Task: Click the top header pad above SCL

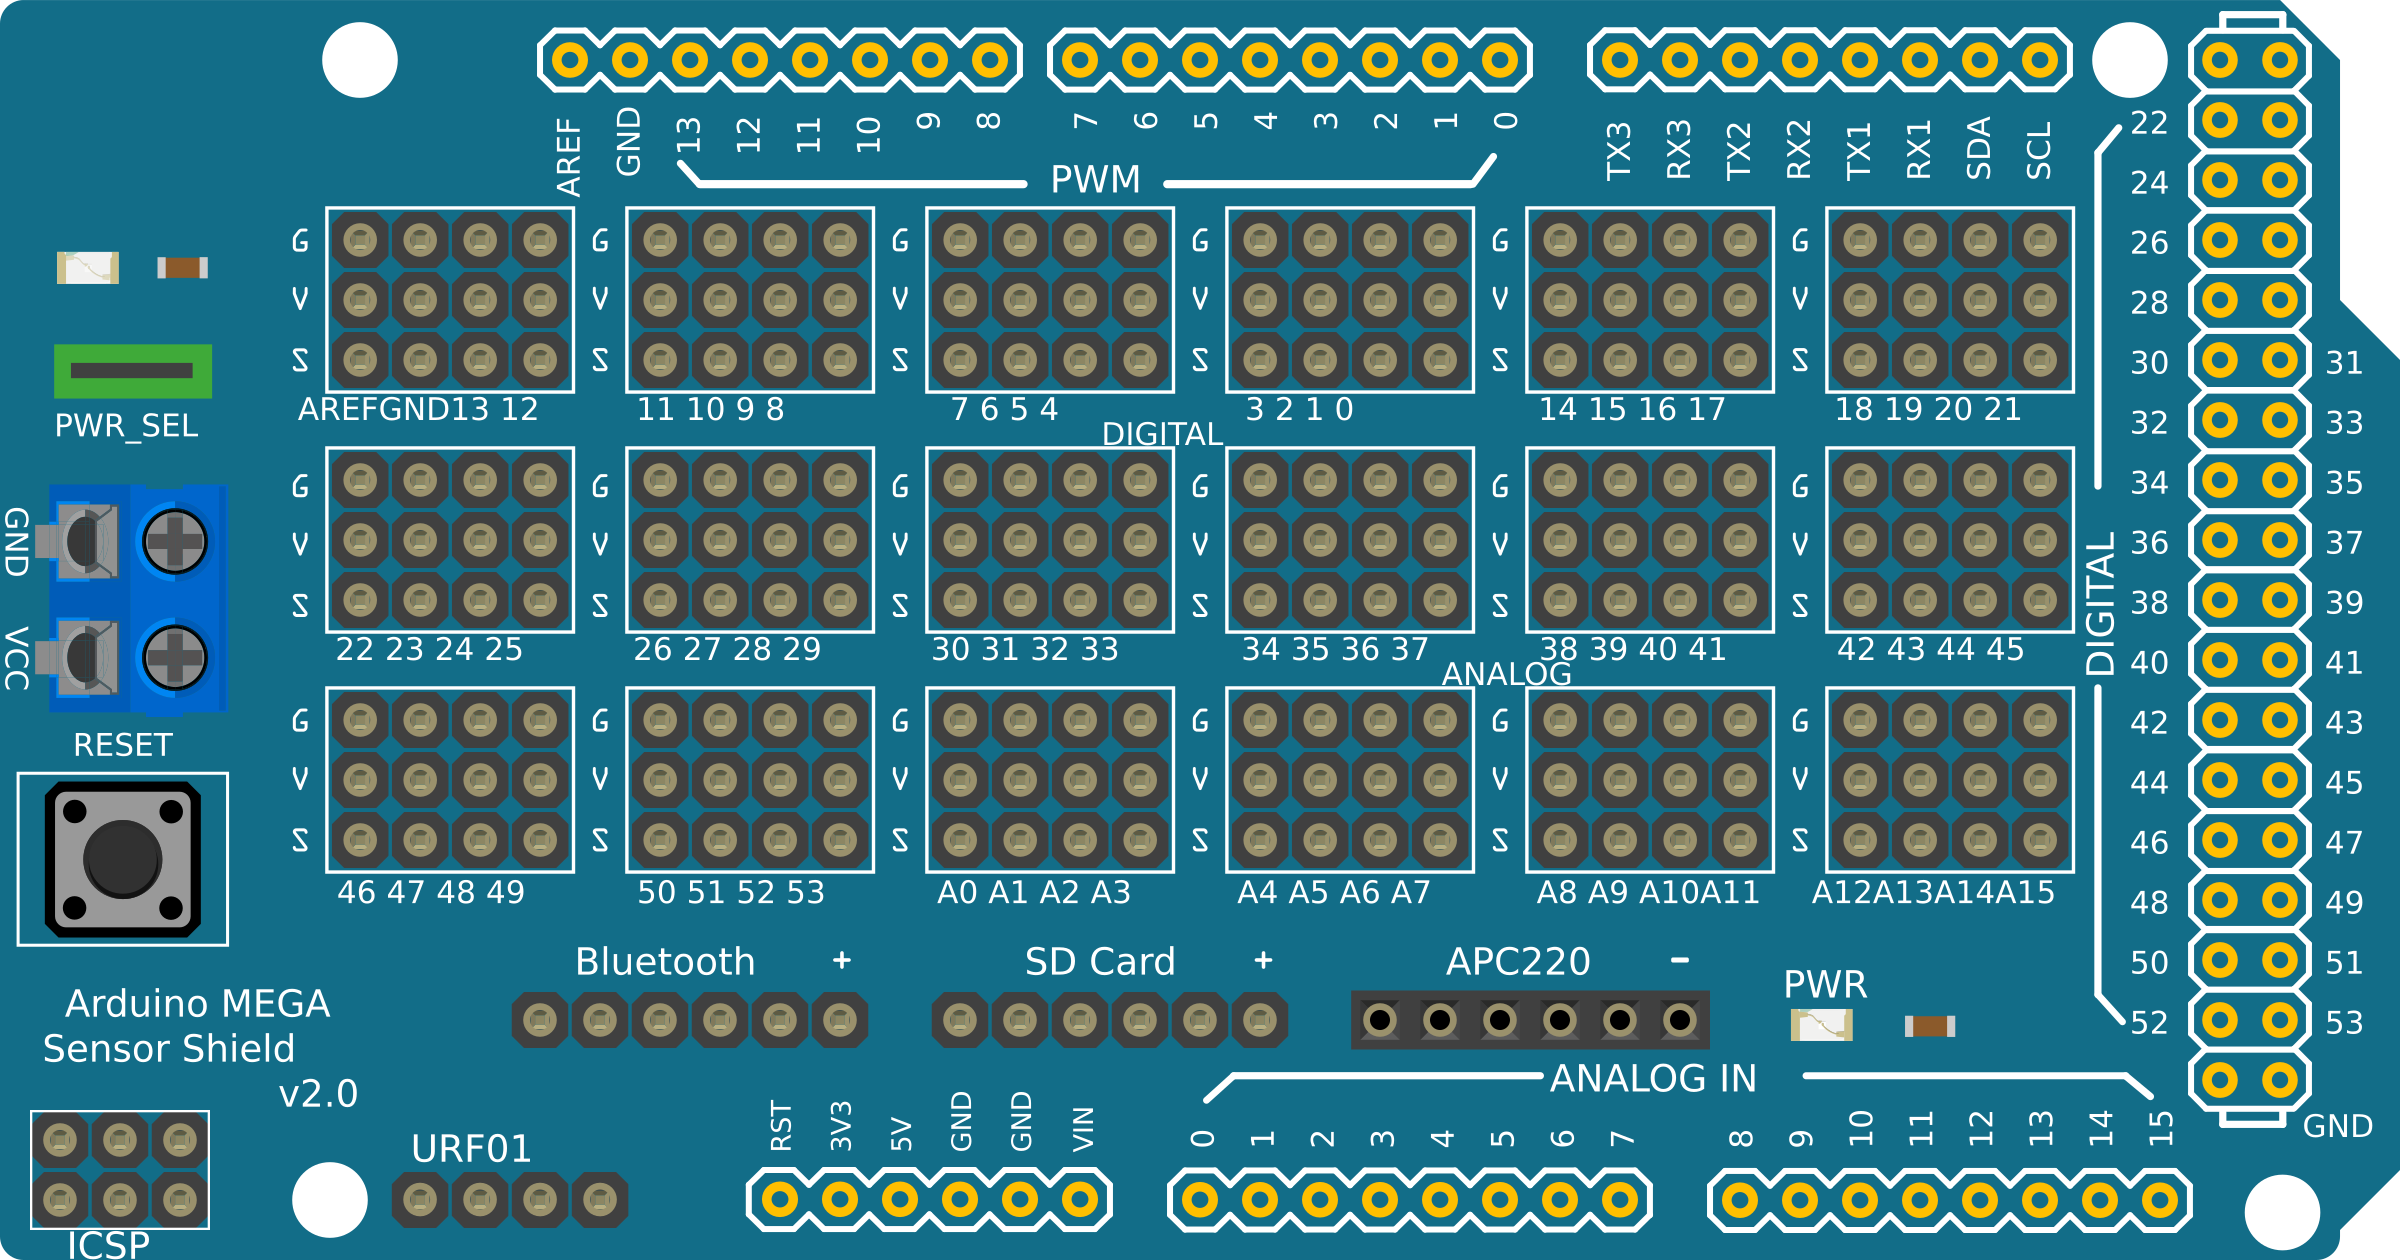Action: (x=2040, y=60)
